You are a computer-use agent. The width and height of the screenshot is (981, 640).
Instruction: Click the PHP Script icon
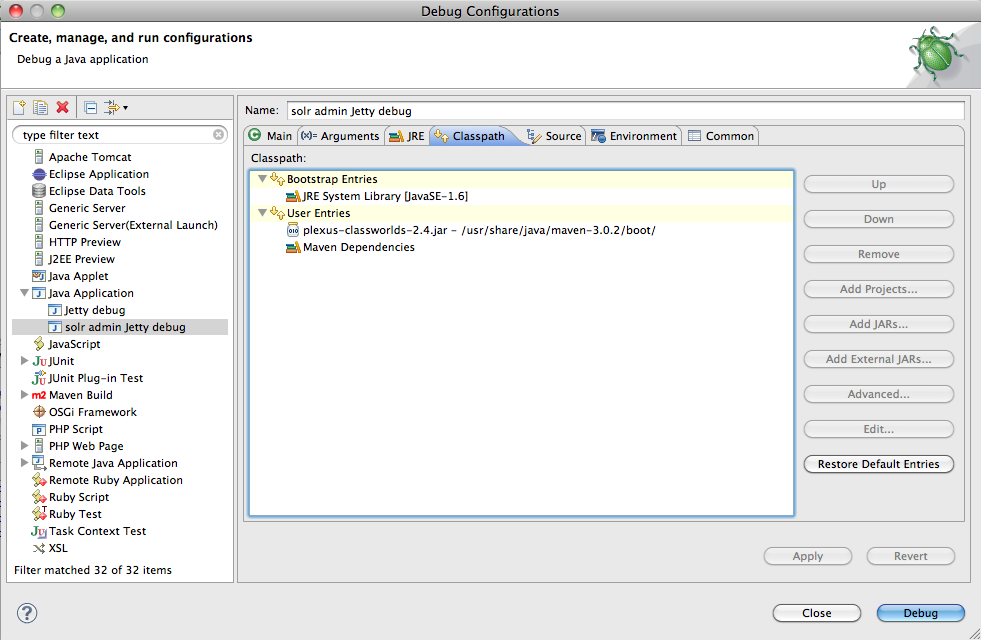pos(39,429)
